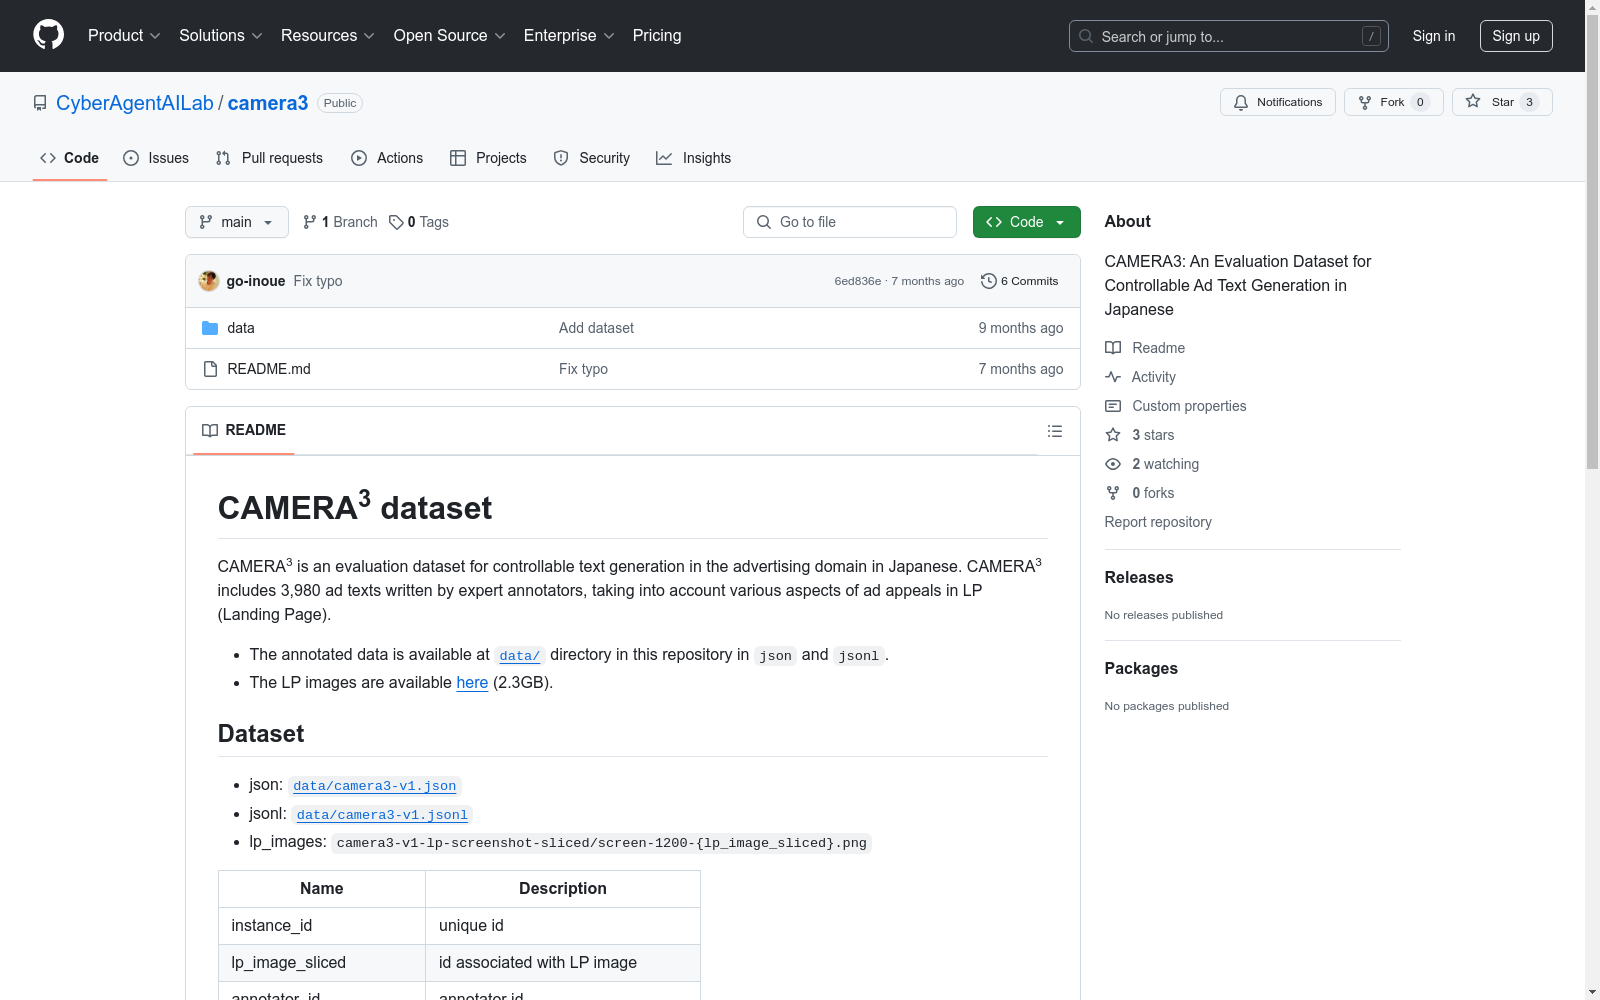View the 0 Tags link
1600x1000 pixels.
coord(419,222)
